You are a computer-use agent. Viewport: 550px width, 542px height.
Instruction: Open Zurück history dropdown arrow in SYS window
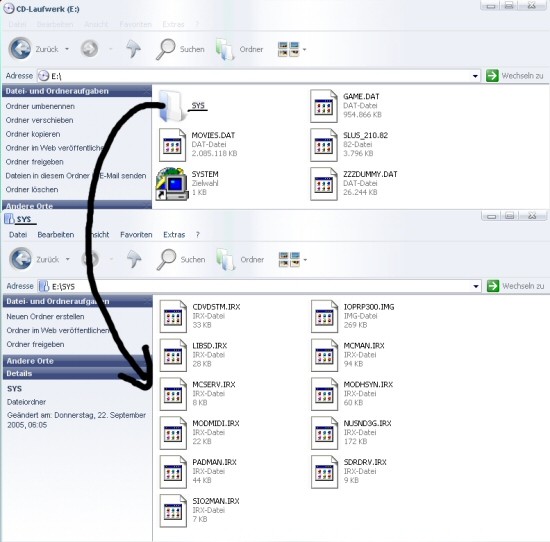point(68,260)
